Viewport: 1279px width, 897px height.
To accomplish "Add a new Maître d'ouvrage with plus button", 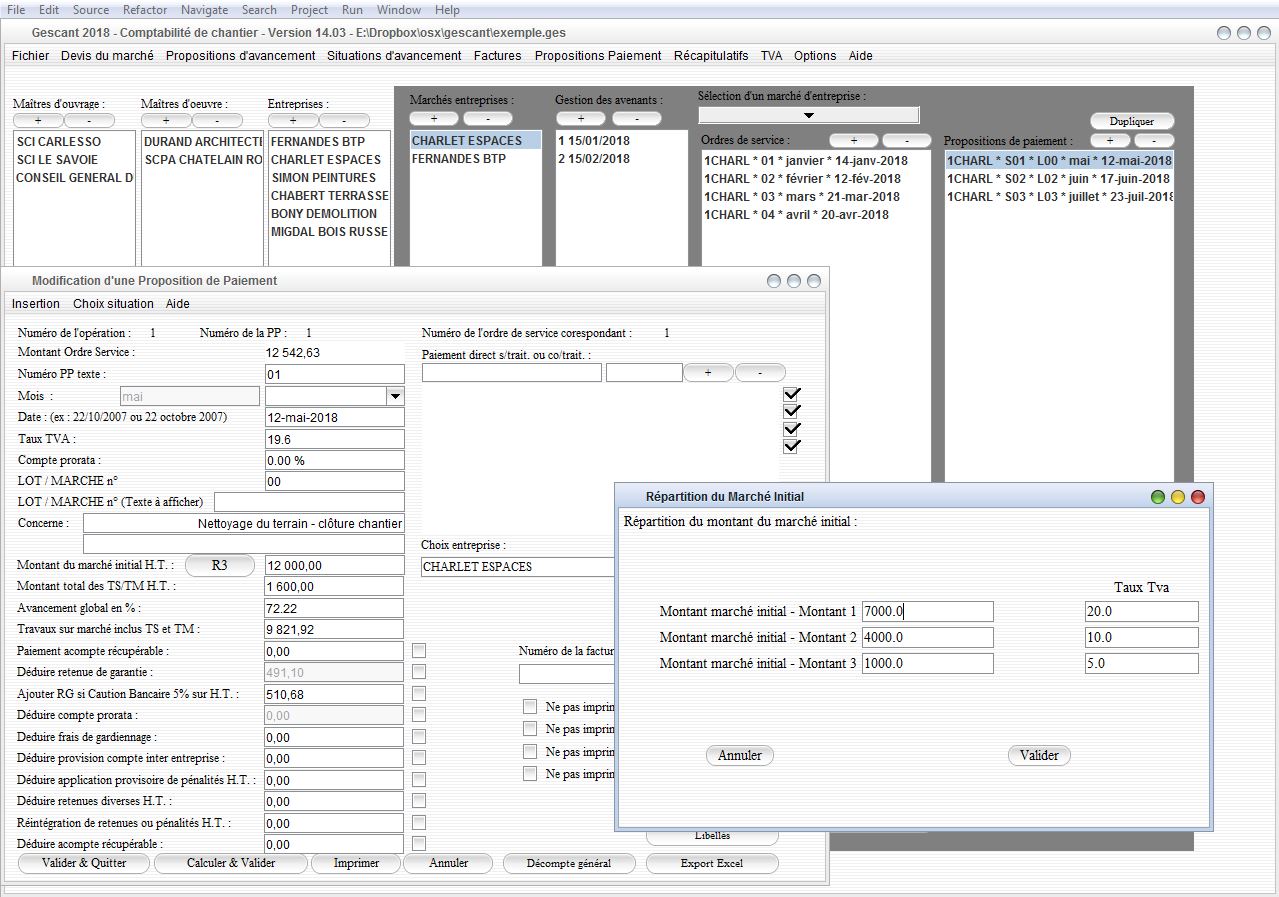I will tap(38, 121).
